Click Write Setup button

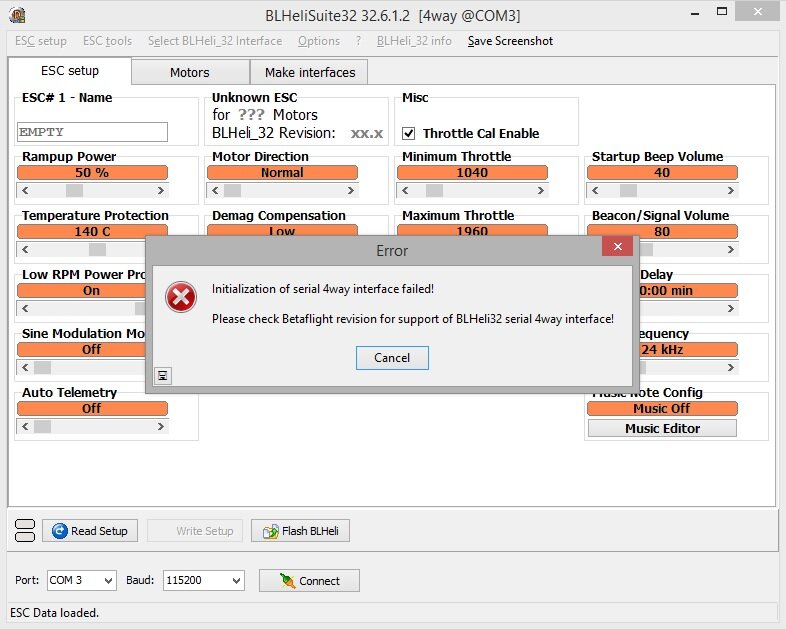(x=195, y=531)
